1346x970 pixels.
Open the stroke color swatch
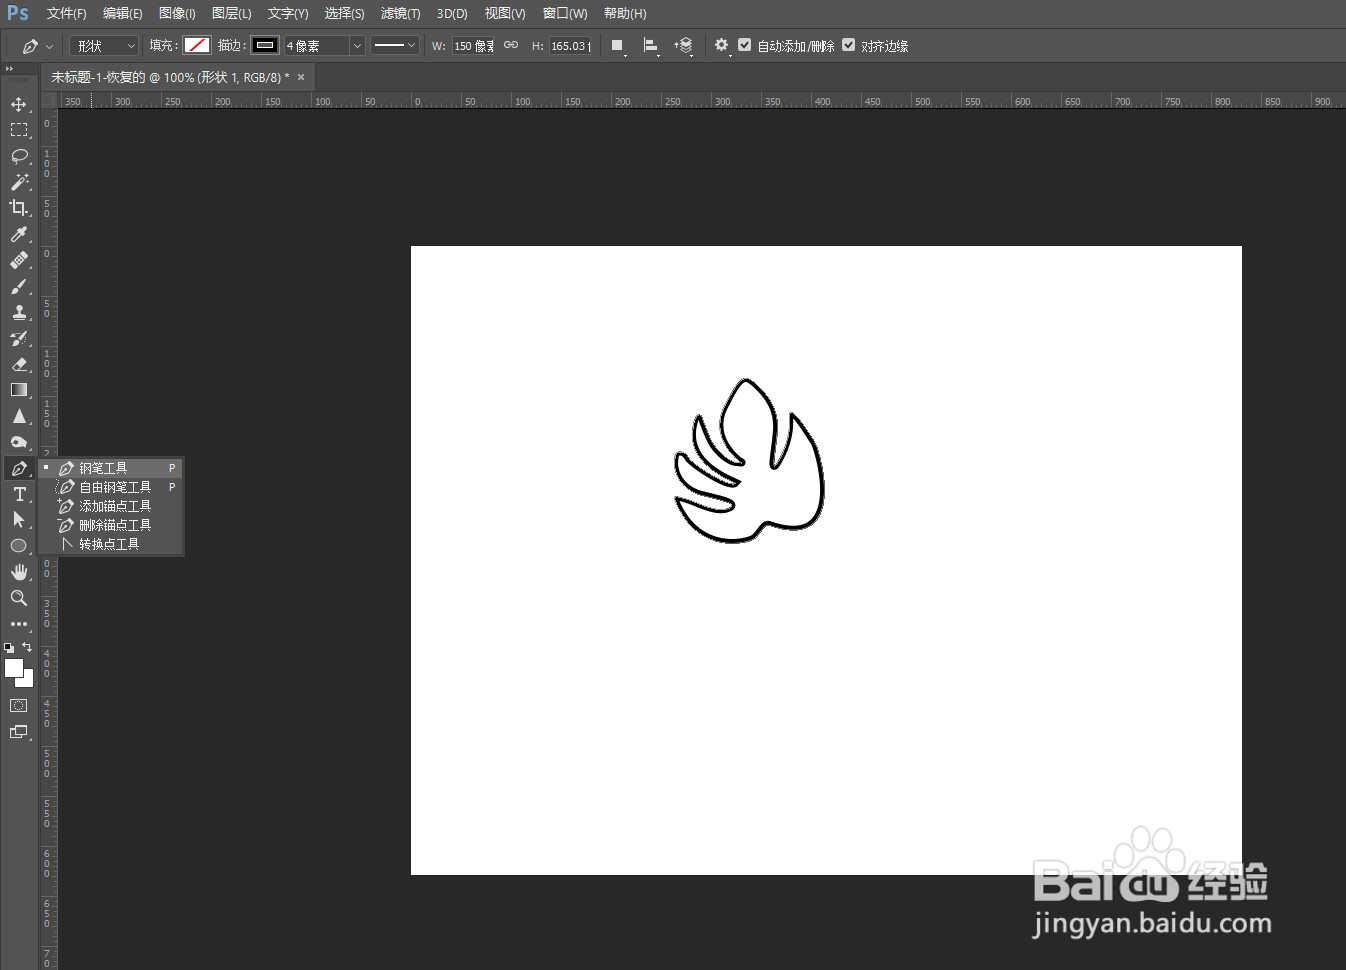[x=265, y=45]
